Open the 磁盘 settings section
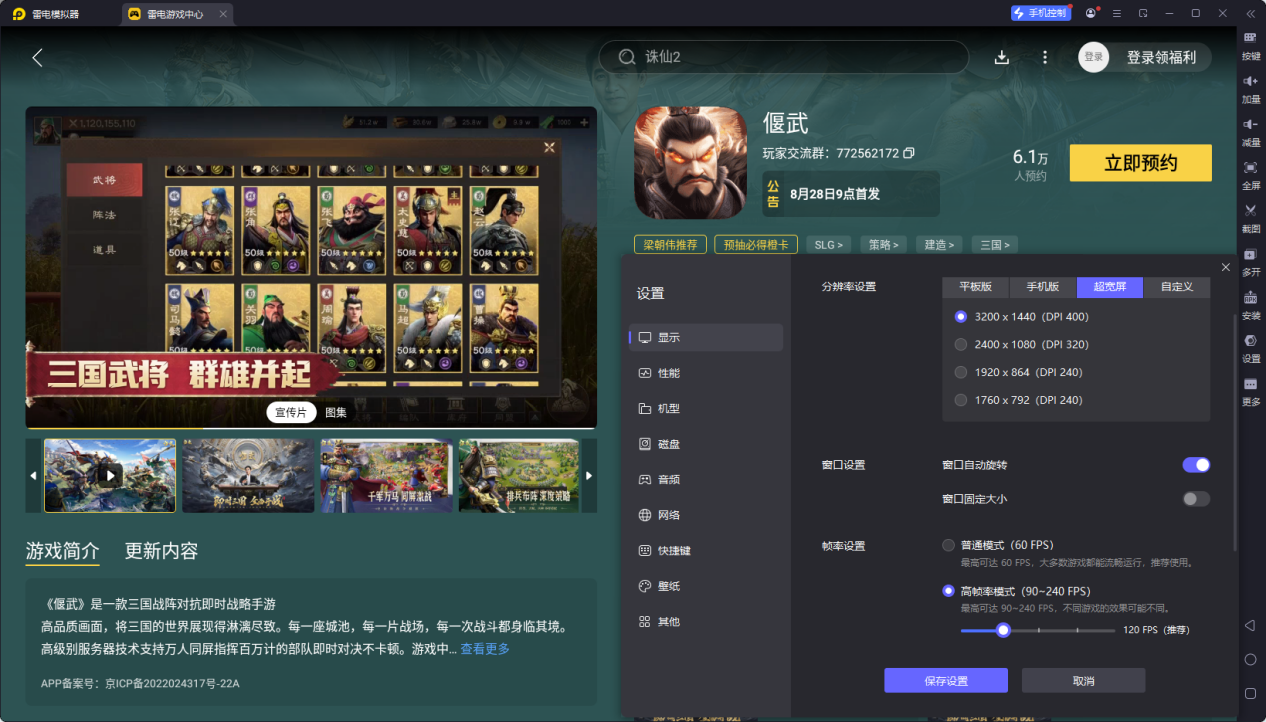 point(706,444)
